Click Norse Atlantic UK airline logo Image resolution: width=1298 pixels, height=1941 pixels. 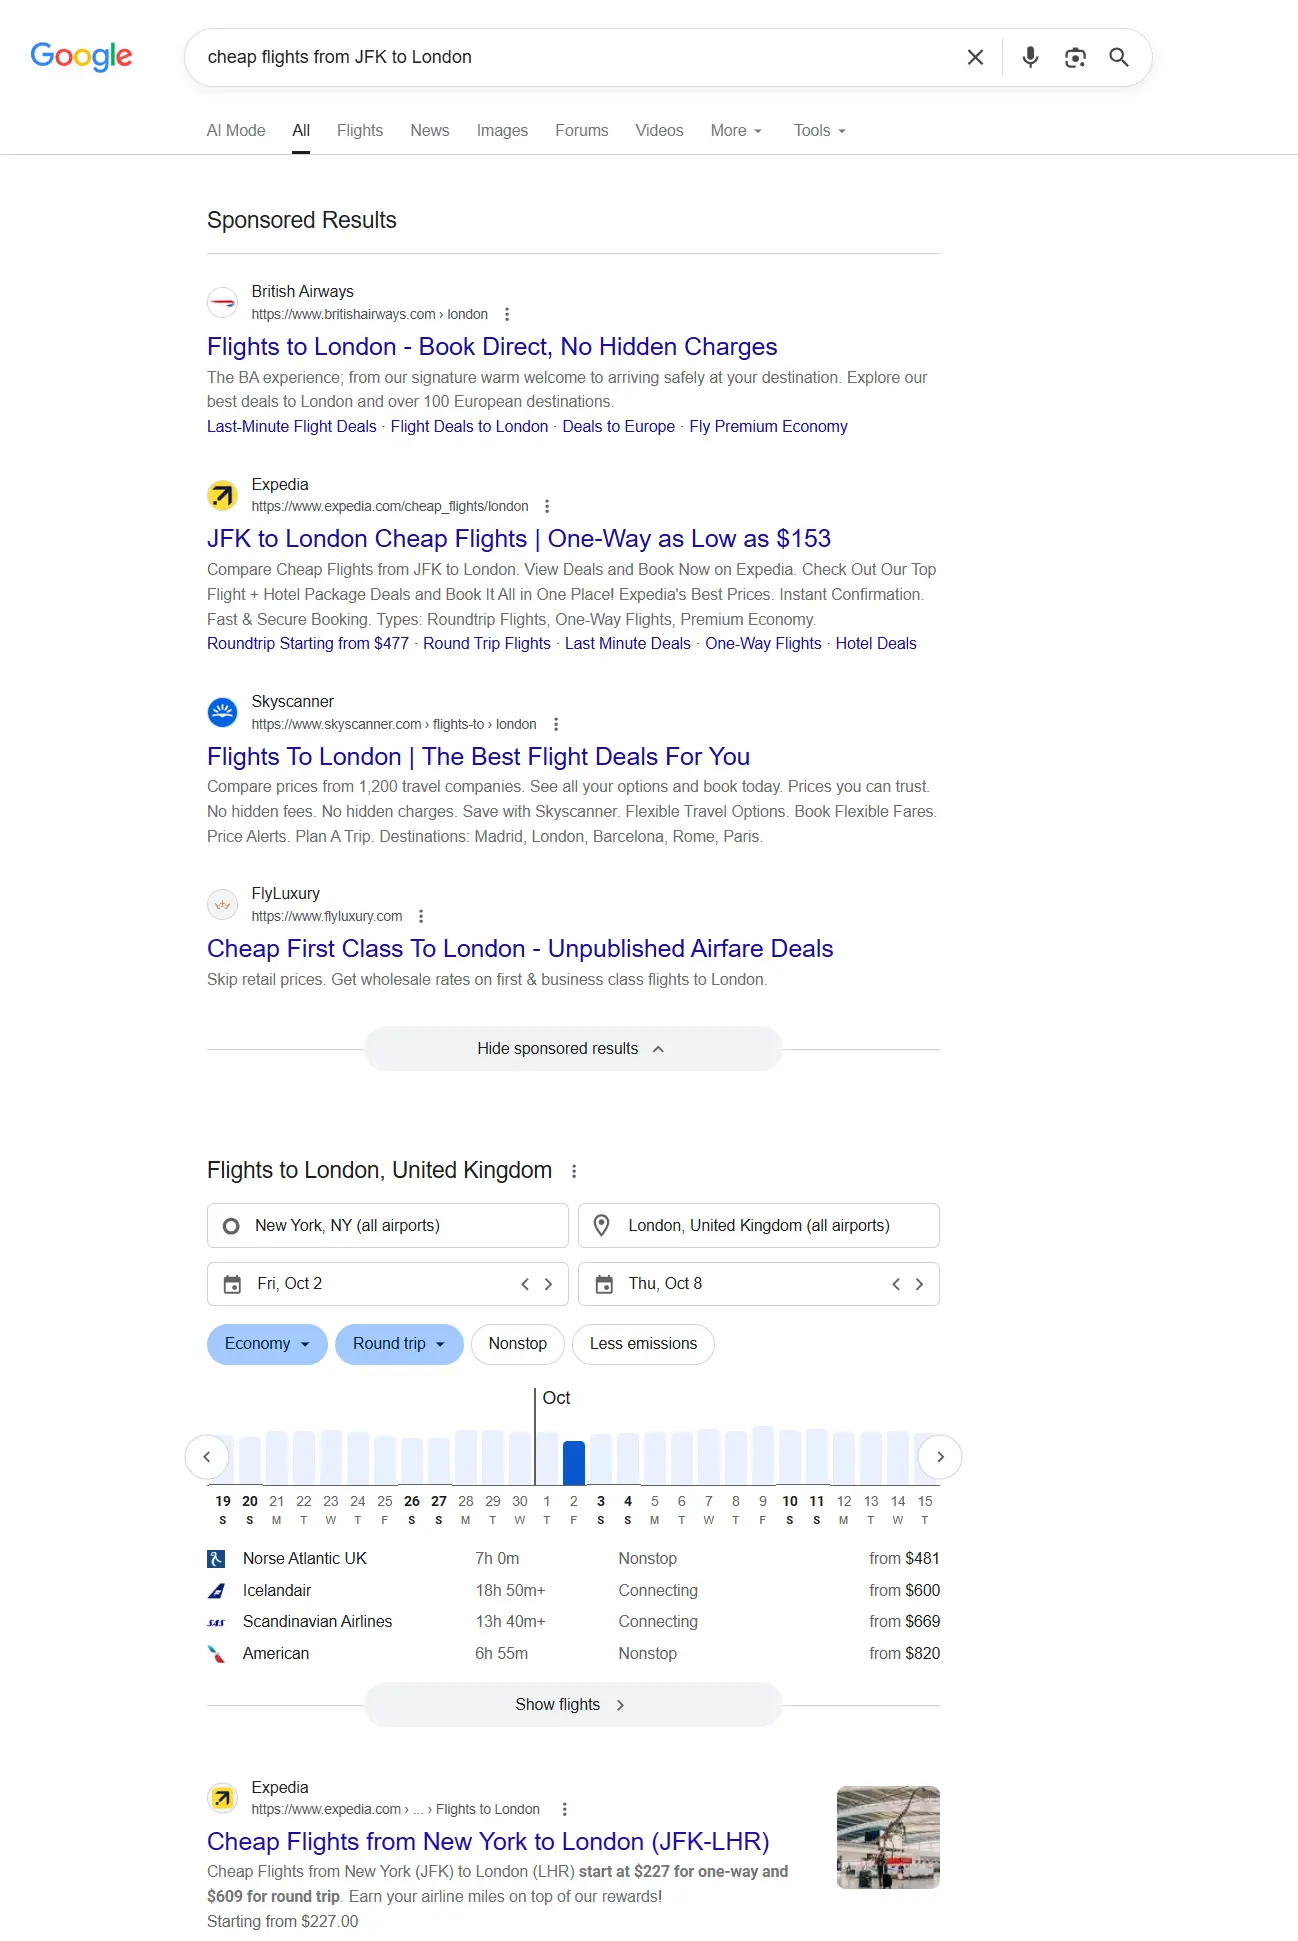tap(216, 1558)
